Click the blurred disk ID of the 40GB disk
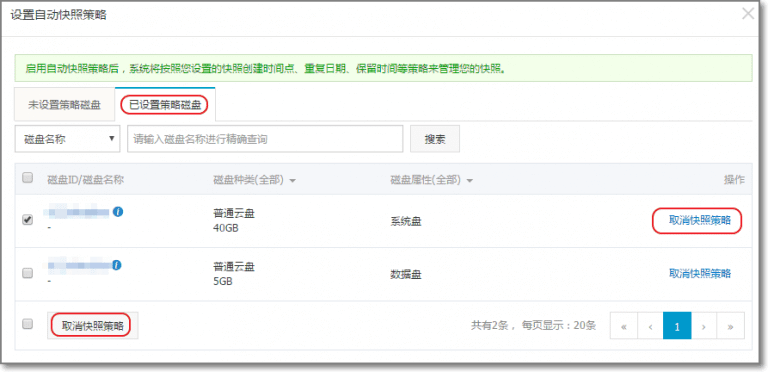768x372 pixels. [76, 212]
